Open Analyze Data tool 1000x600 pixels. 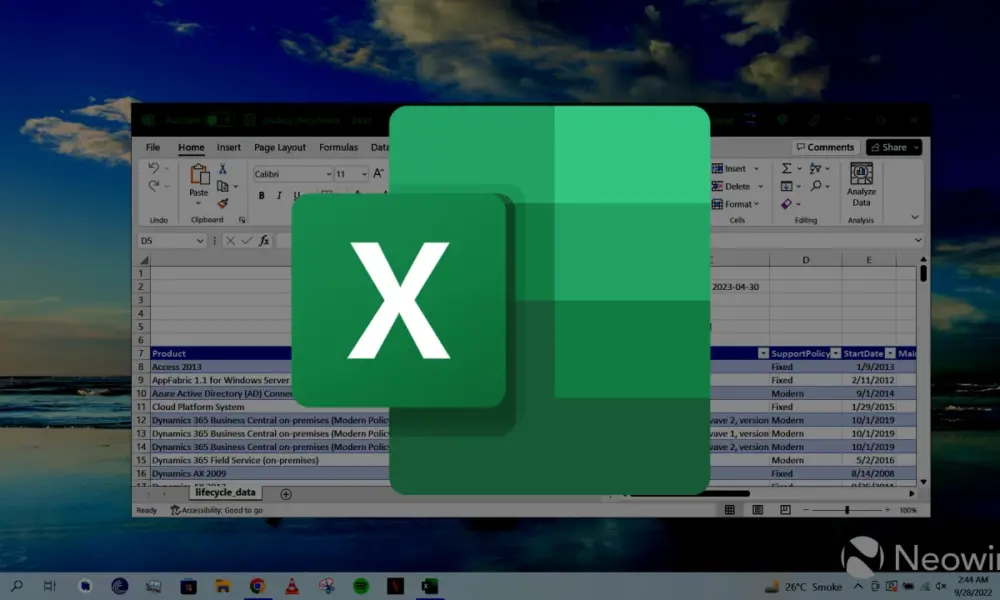[x=861, y=184]
